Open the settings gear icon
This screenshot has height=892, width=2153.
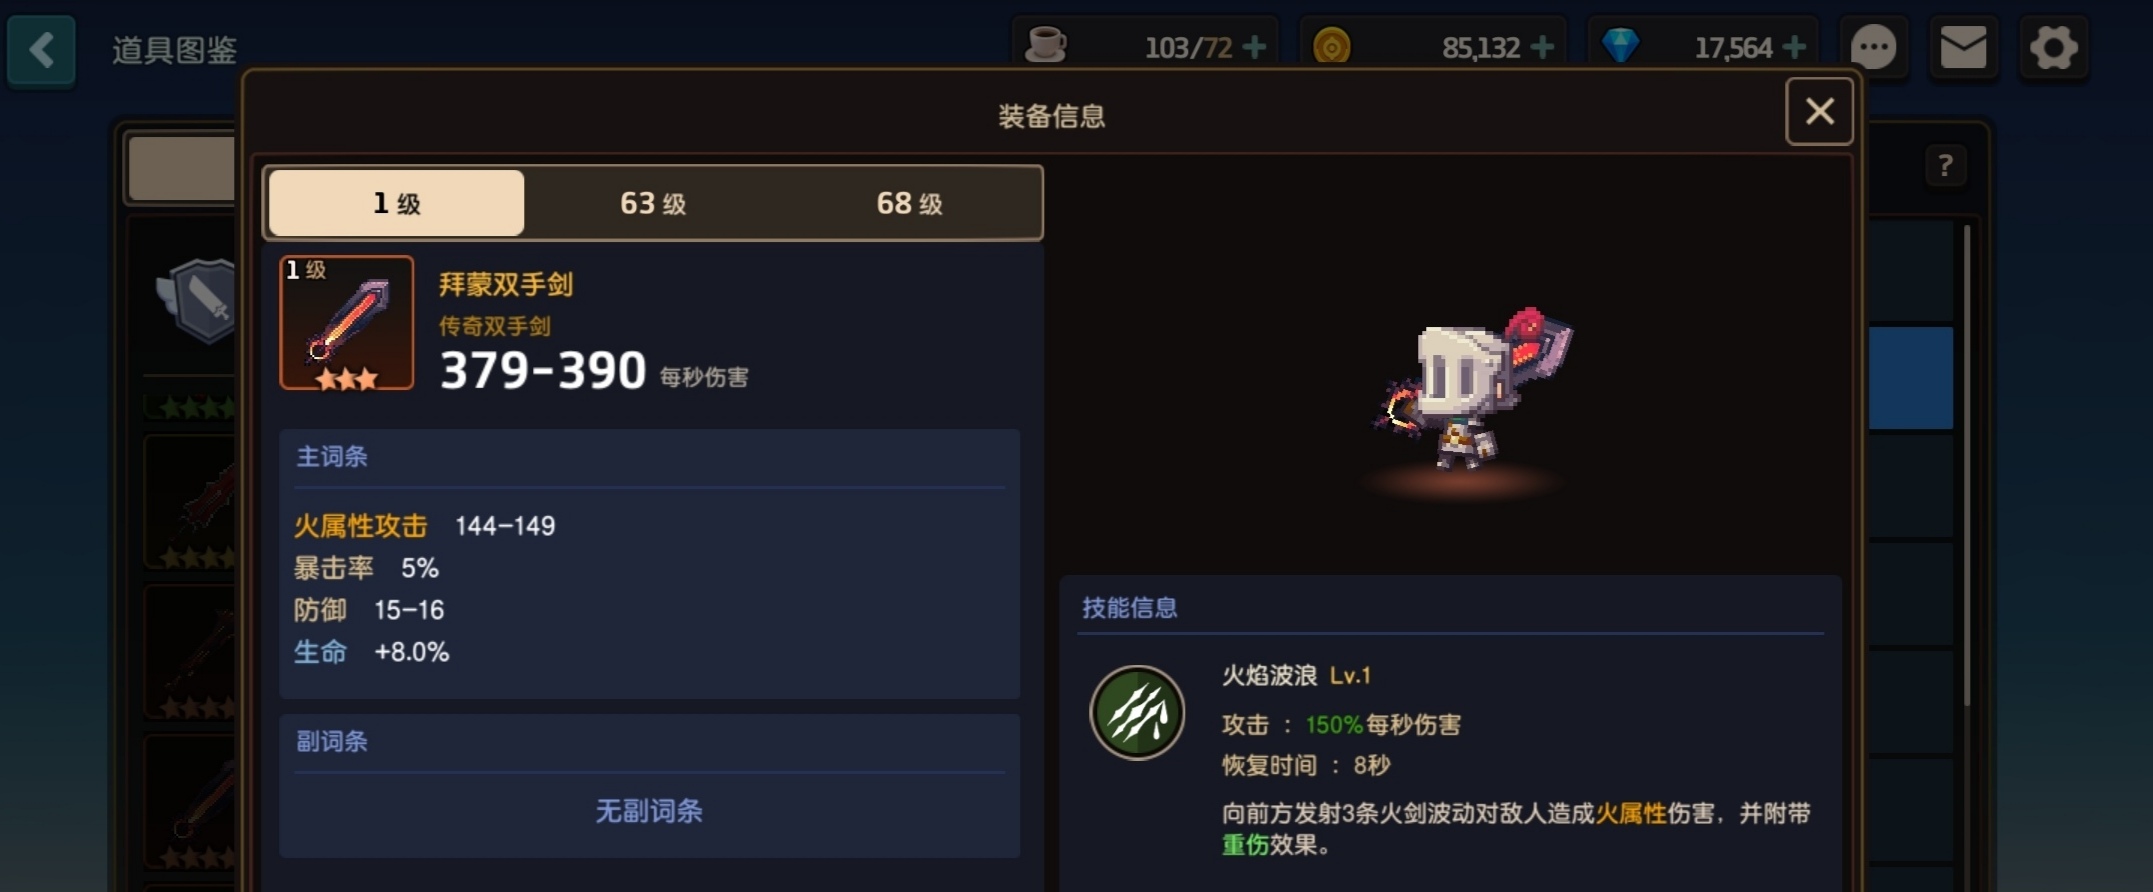tap(2053, 48)
